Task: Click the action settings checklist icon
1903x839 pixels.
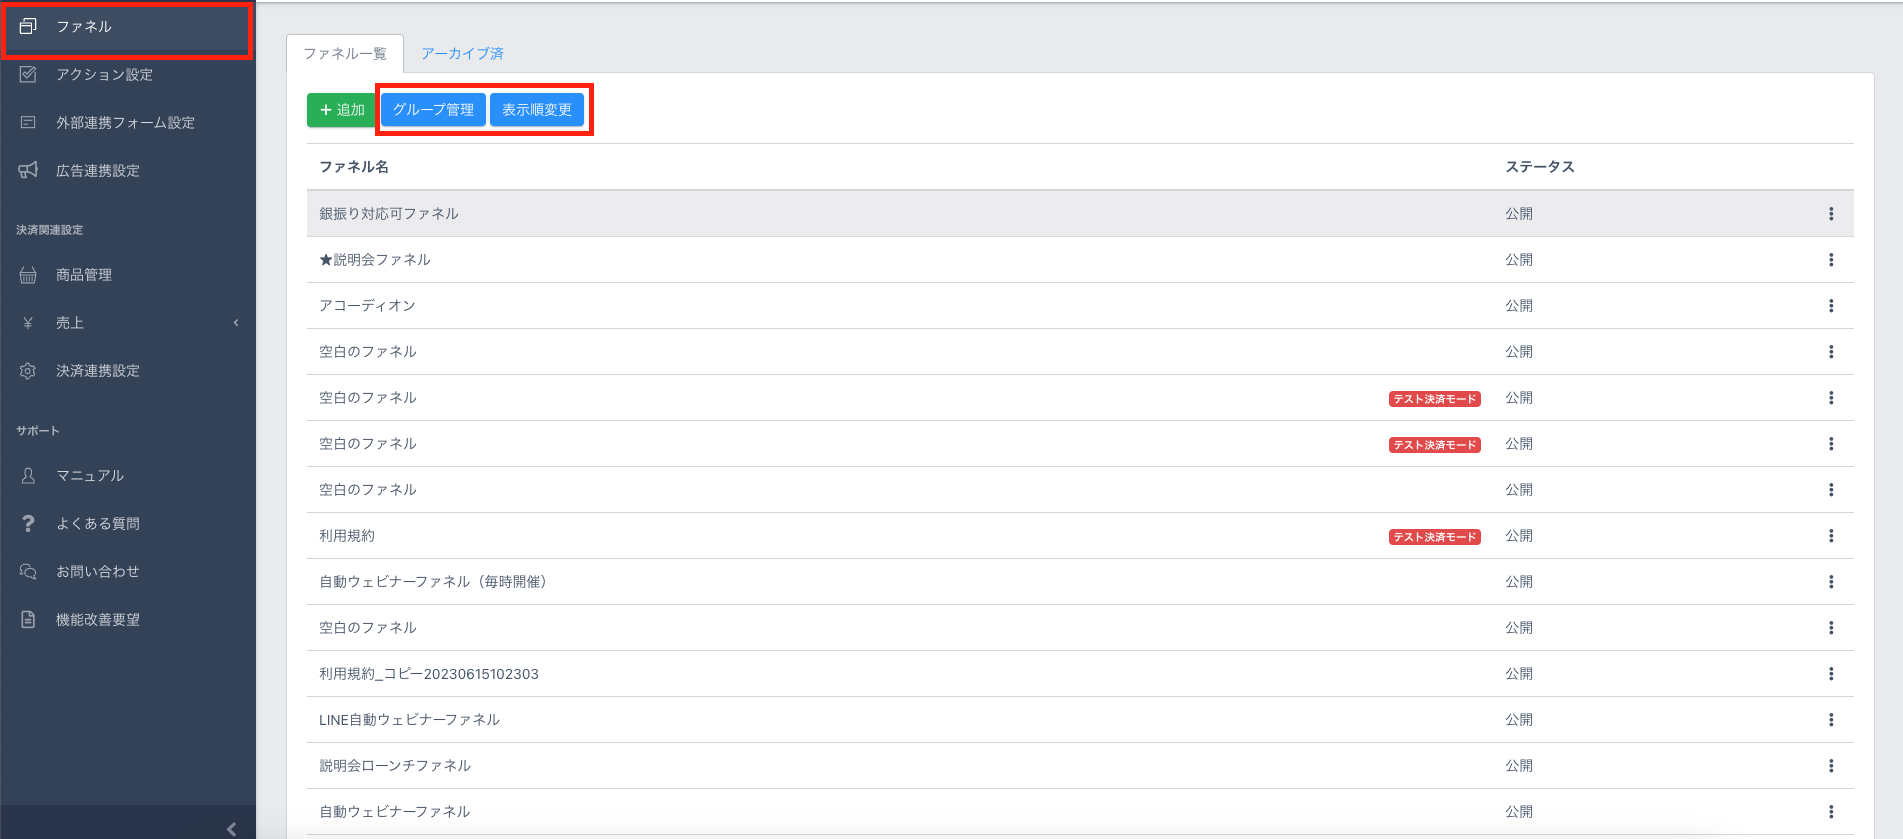Action: click(28, 75)
